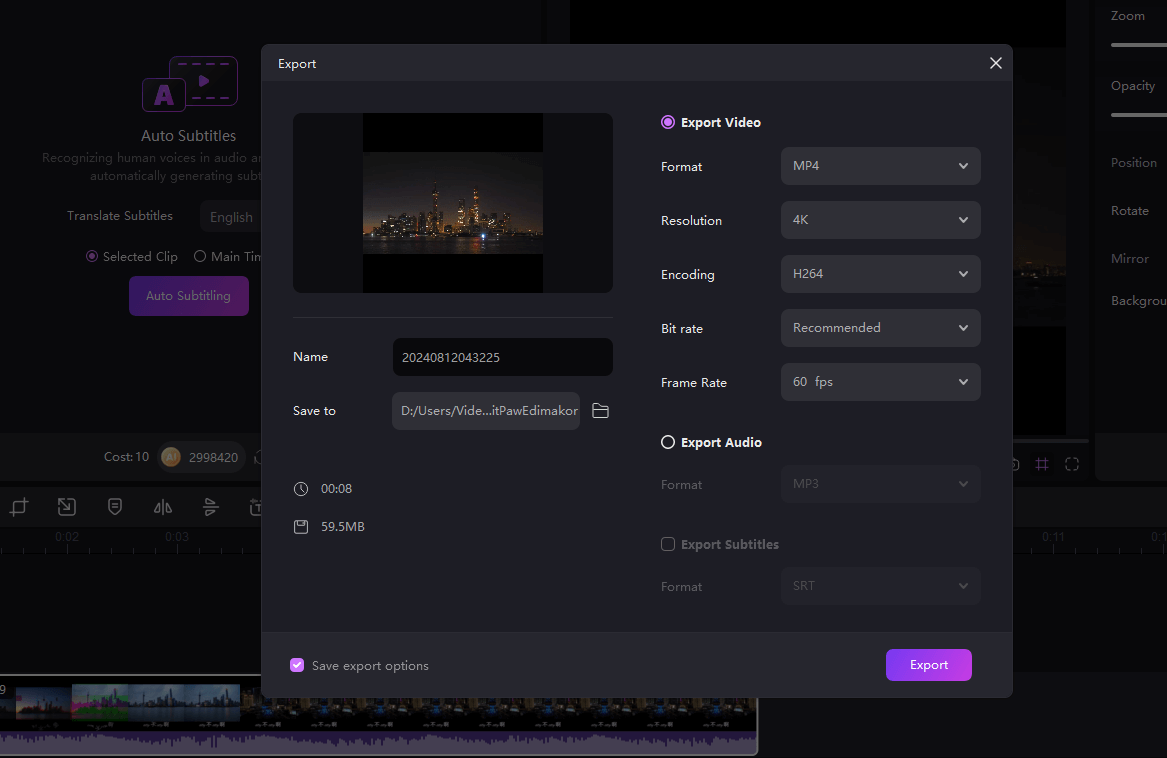The image size is (1167, 758).
Task: Uncheck the Save export options checkbox
Action: click(297, 665)
